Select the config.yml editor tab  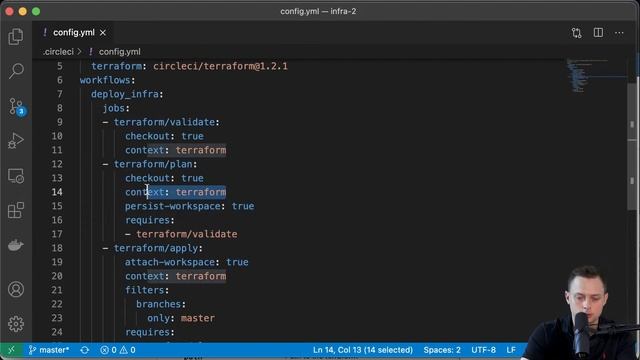[74, 33]
